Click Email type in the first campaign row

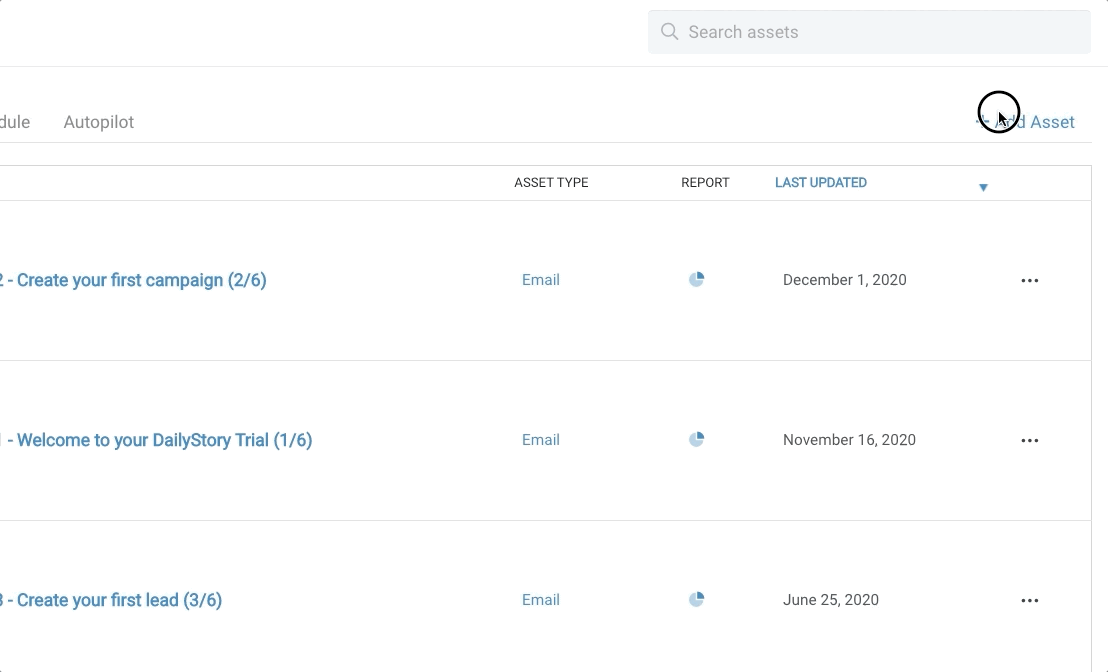pyautogui.click(x=540, y=280)
